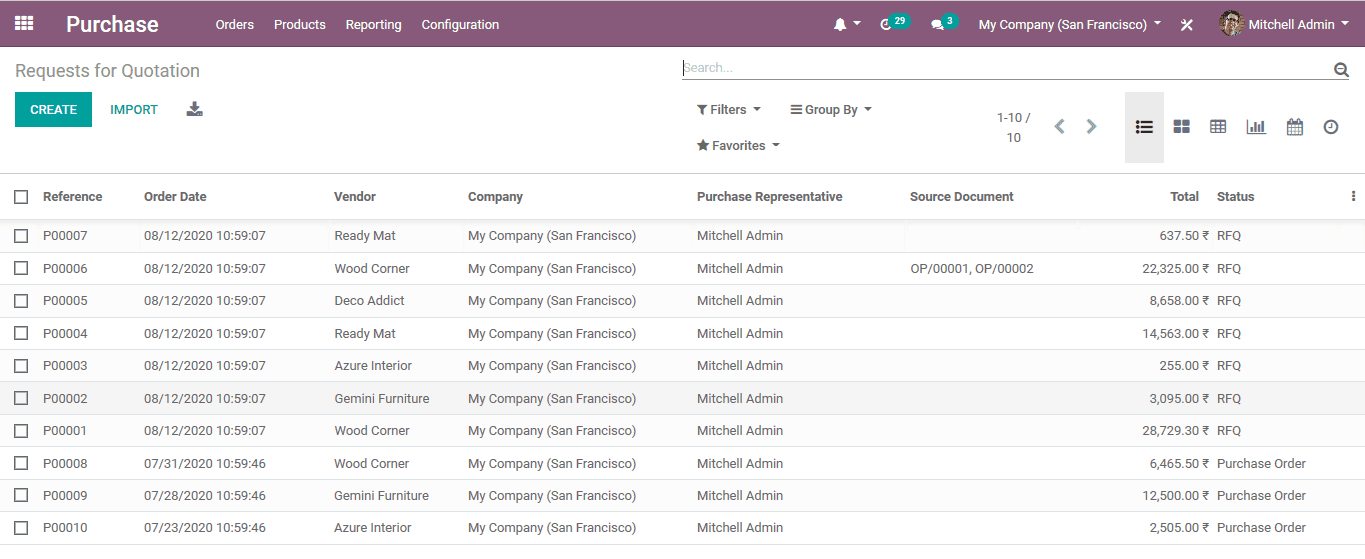Open optional columns three-dot menu
1365x559 pixels.
click(x=1353, y=197)
